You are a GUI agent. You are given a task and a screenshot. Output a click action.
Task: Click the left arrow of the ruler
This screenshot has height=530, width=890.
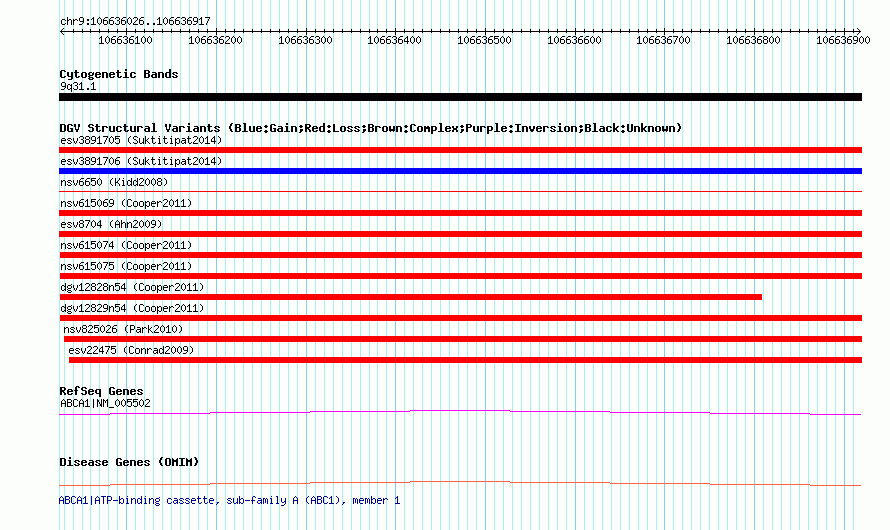click(x=62, y=31)
